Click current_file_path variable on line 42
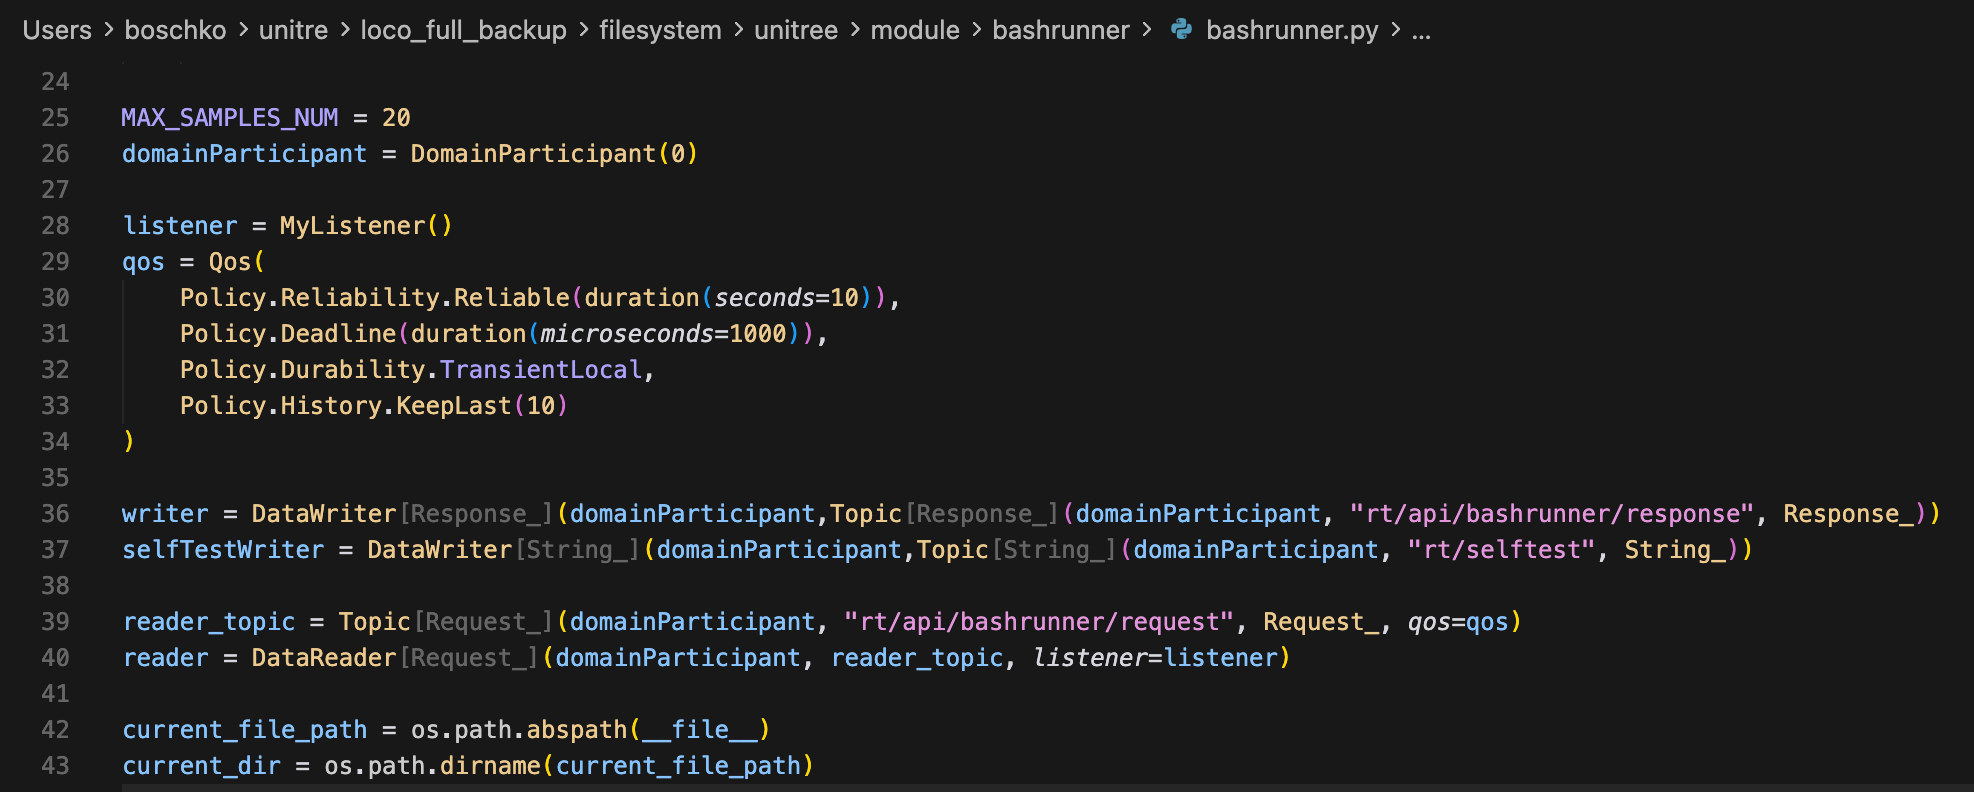 244,730
